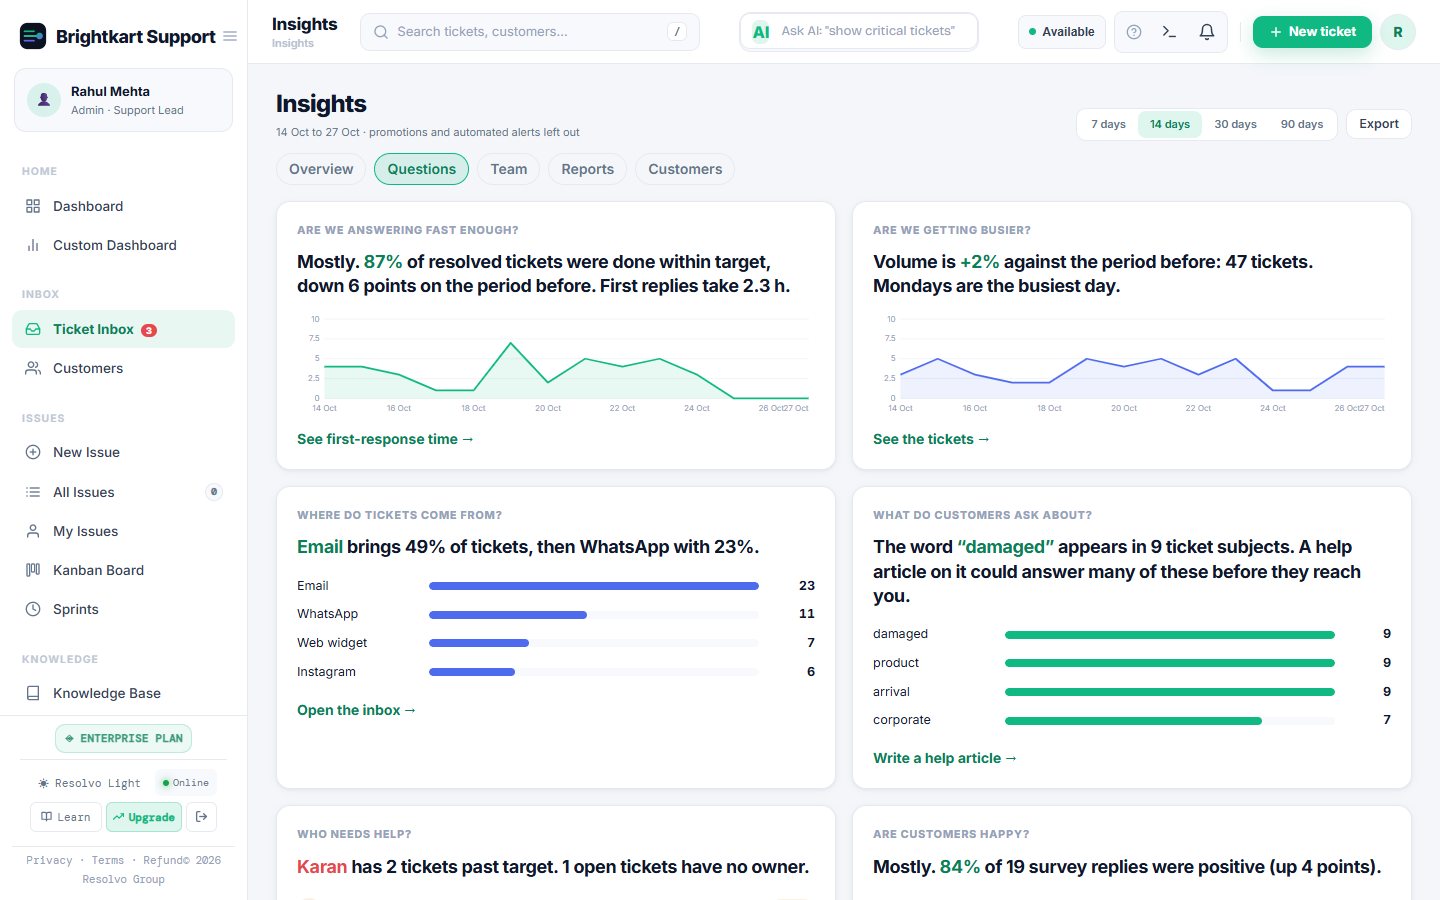Open the command terminal icon

pos(1169,32)
